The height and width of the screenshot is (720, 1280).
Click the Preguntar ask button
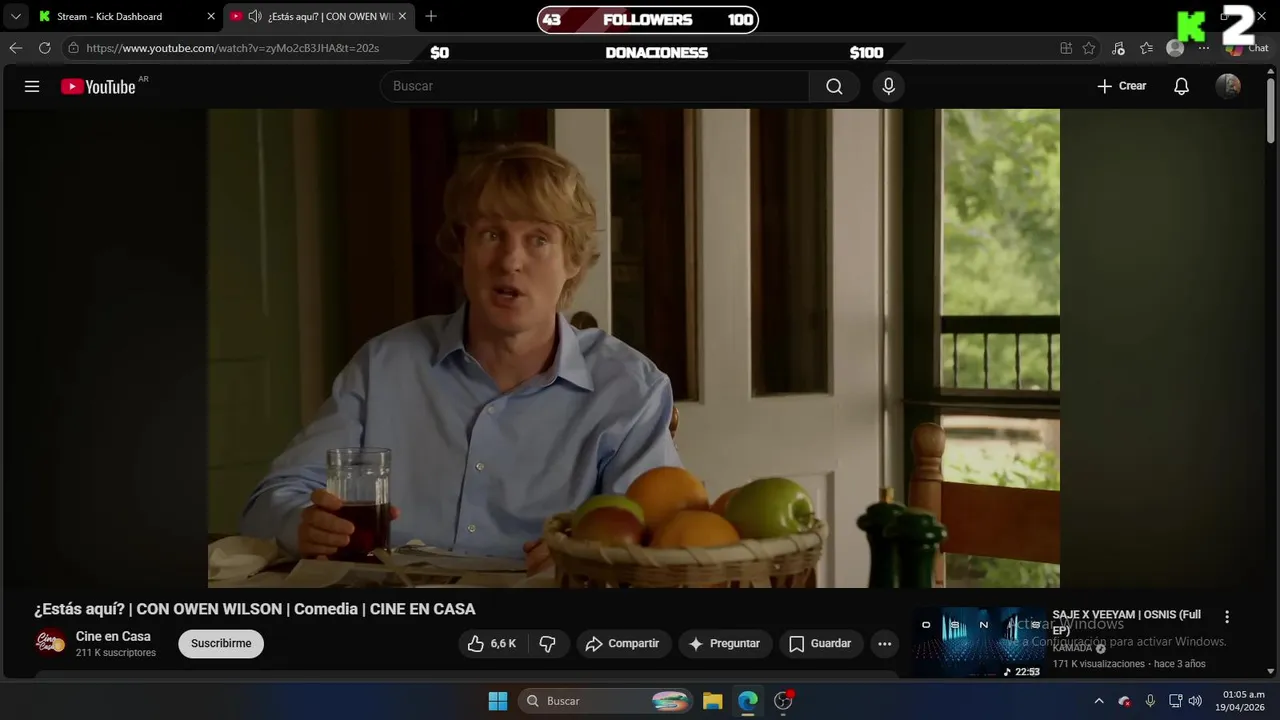pos(725,644)
